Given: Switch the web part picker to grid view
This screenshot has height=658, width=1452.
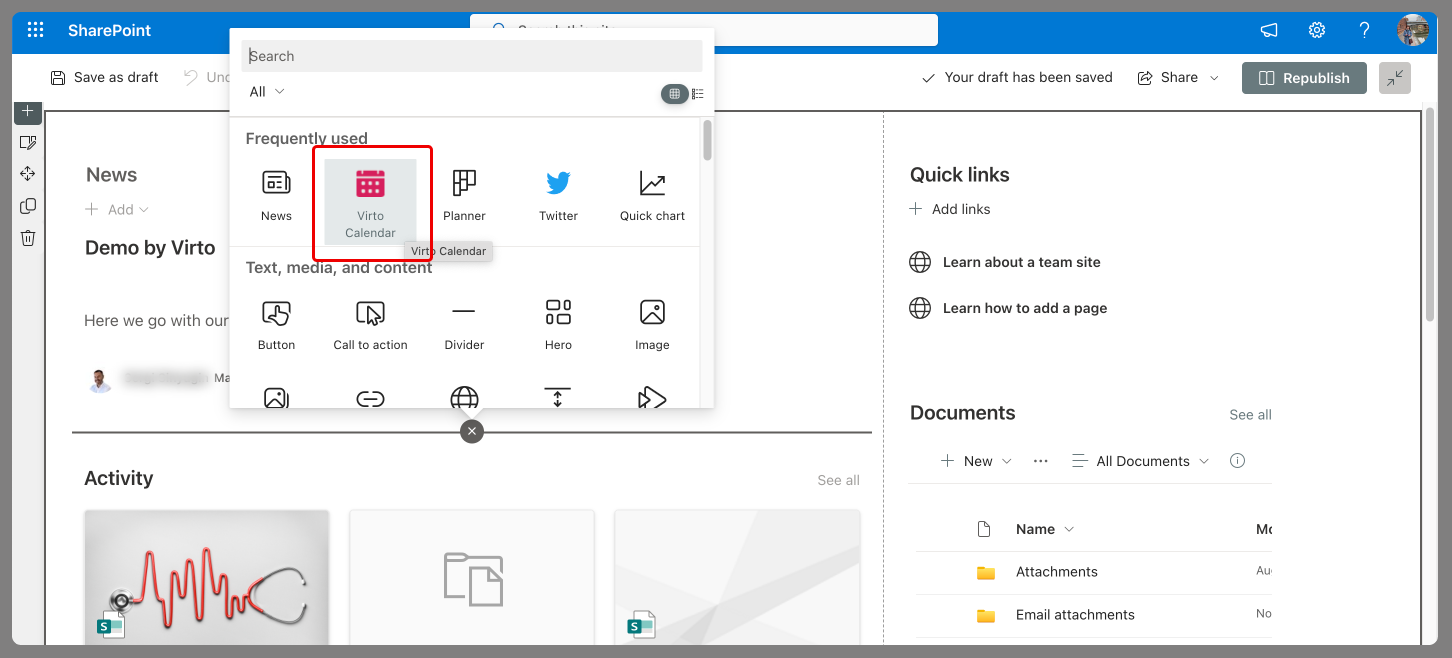Looking at the screenshot, I should (674, 93).
